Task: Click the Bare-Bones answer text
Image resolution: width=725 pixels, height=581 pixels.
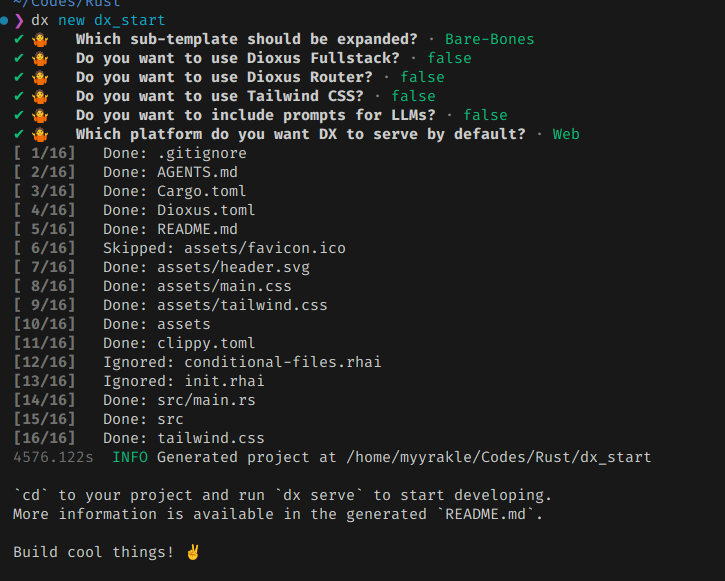Action: tap(490, 39)
